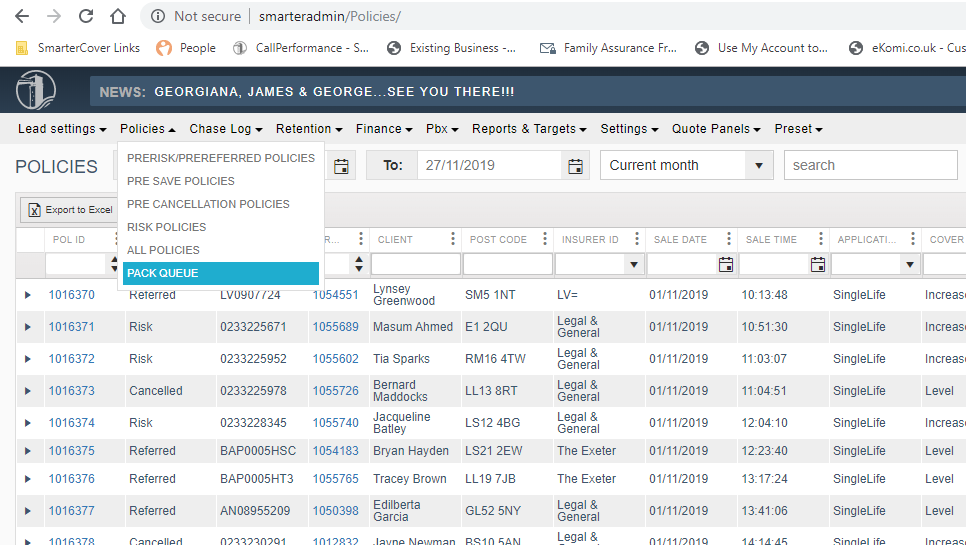Open Sale Date filter calendar icon
Viewport: 966px width, 545px height.
[x=726, y=264]
